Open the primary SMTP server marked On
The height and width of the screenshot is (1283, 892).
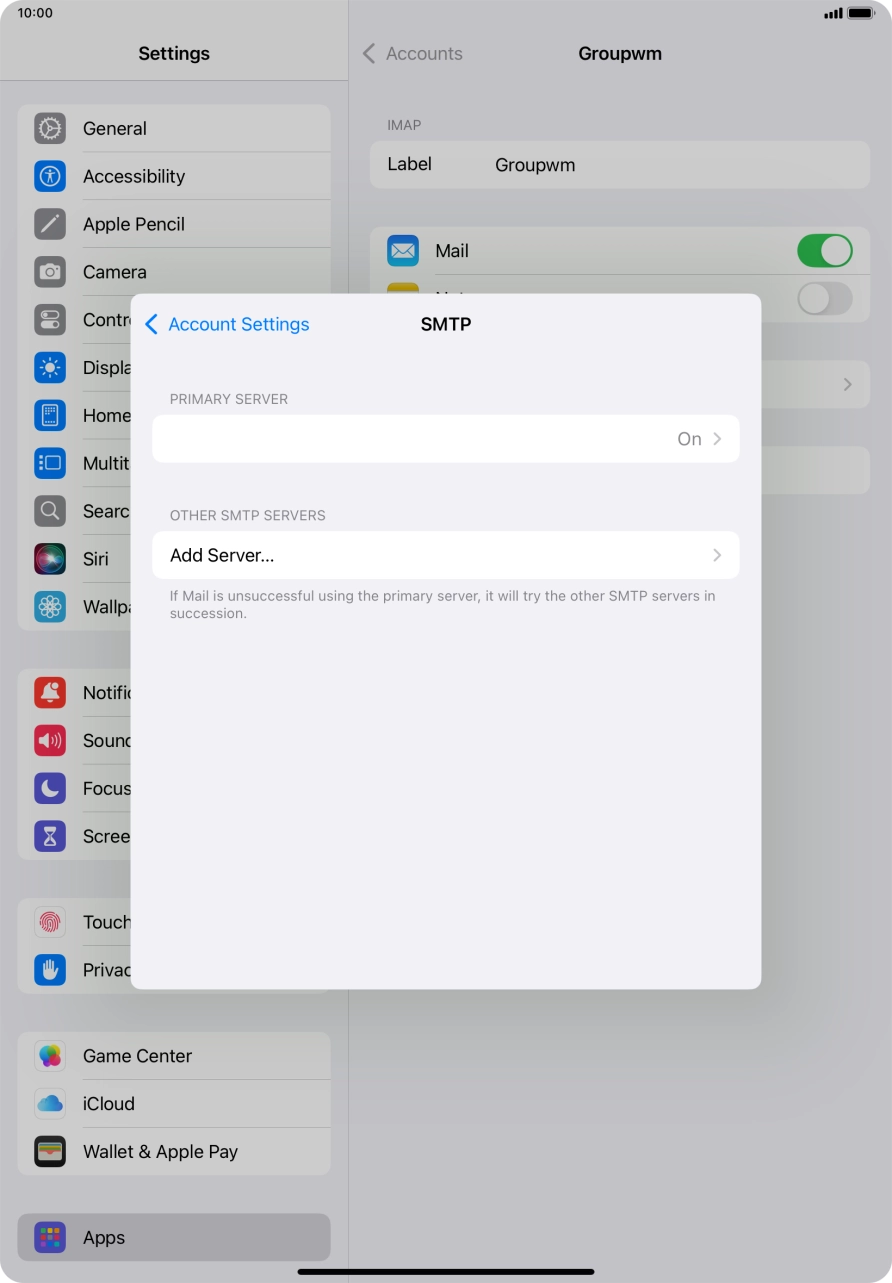tap(446, 438)
